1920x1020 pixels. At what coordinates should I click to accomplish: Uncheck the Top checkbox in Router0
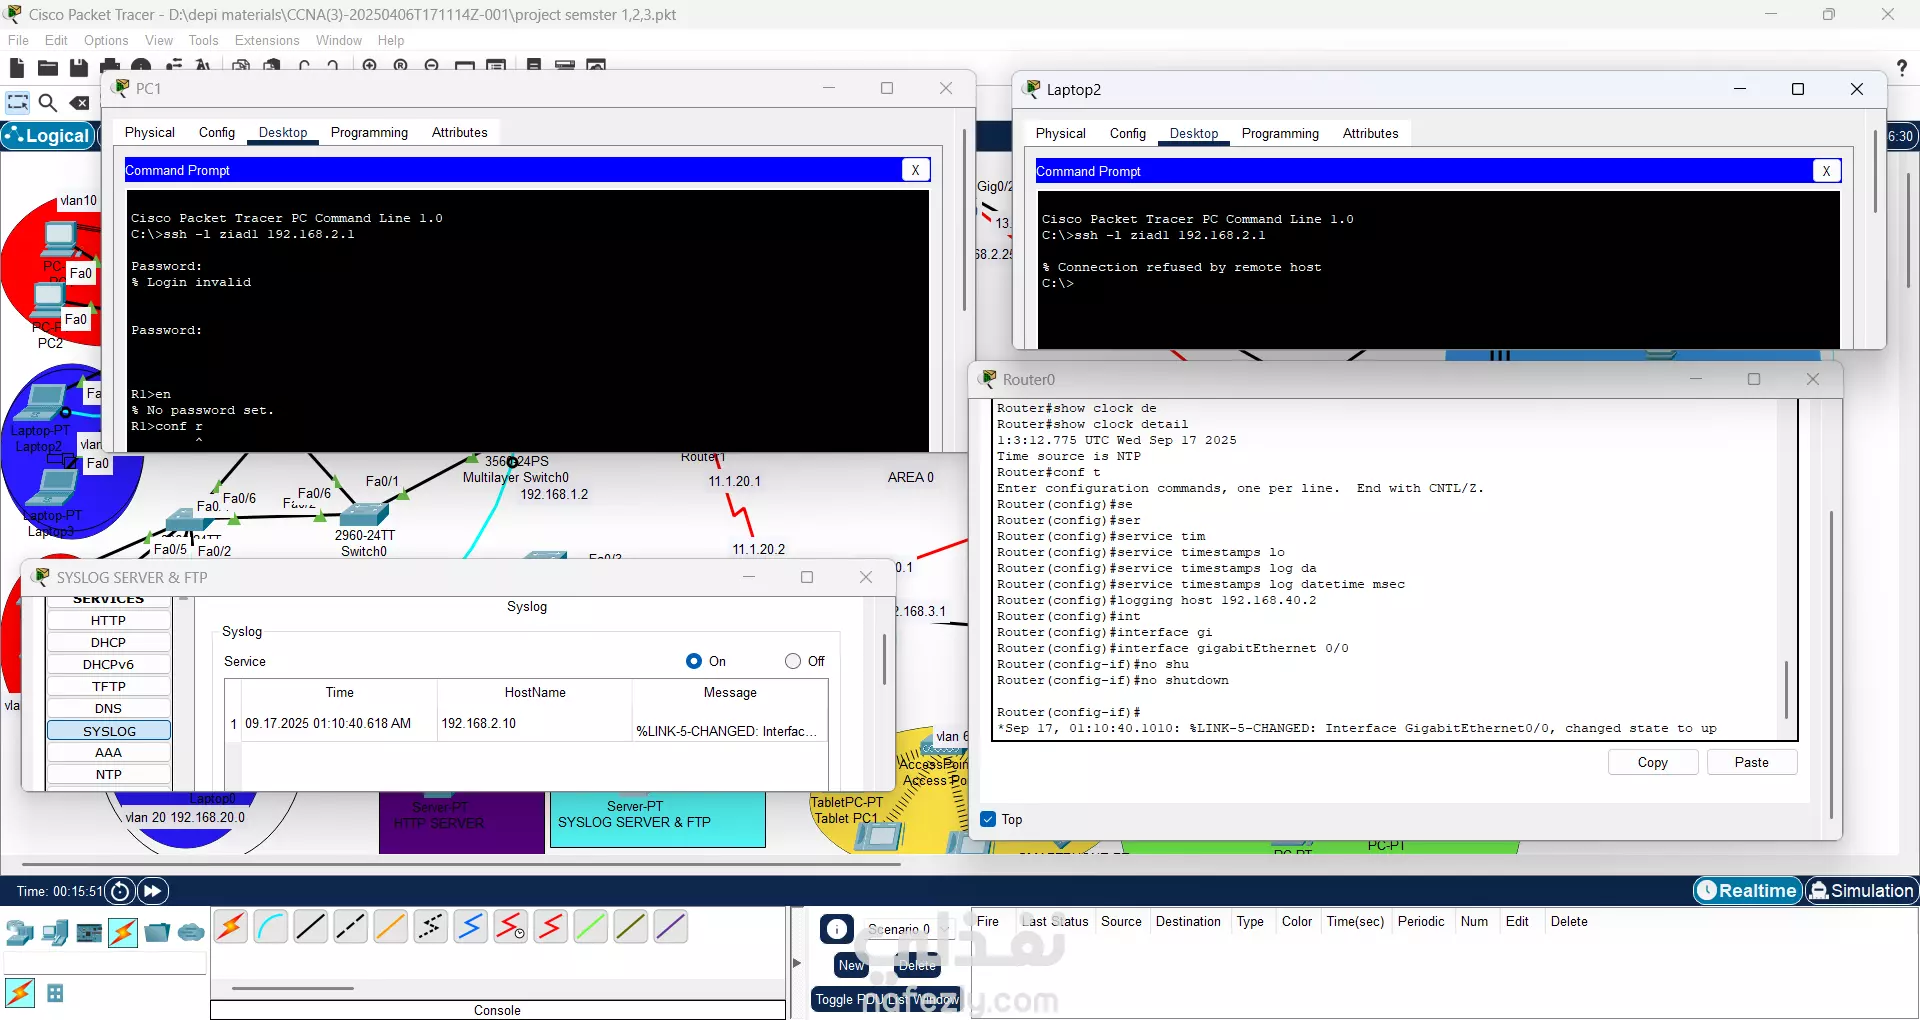[988, 819]
